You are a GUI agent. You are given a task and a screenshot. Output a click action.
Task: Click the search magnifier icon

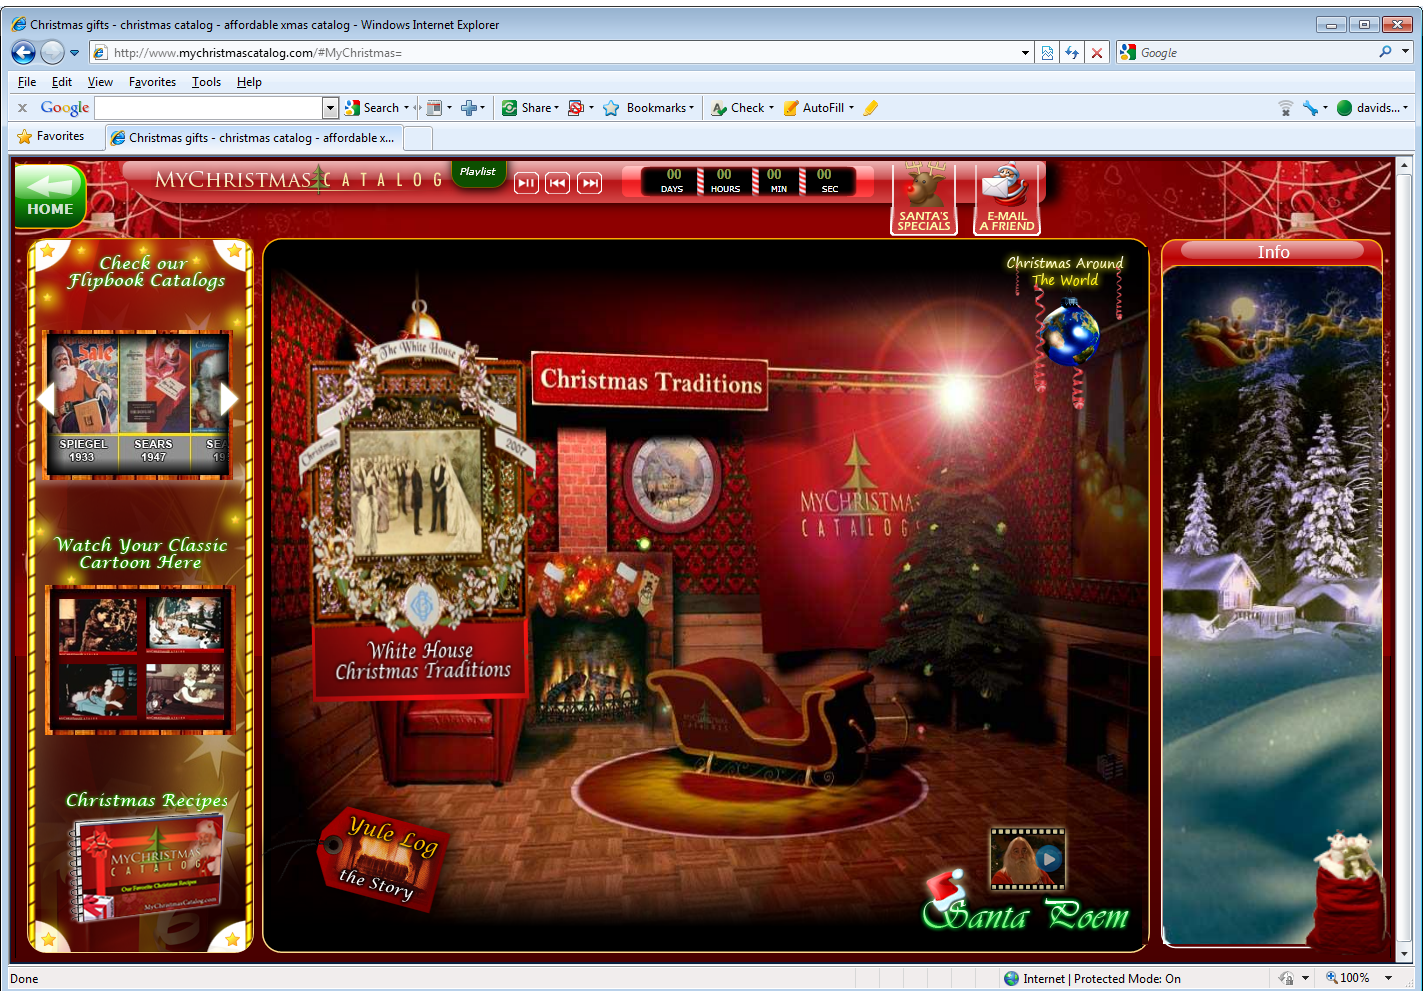(x=1385, y=52)
